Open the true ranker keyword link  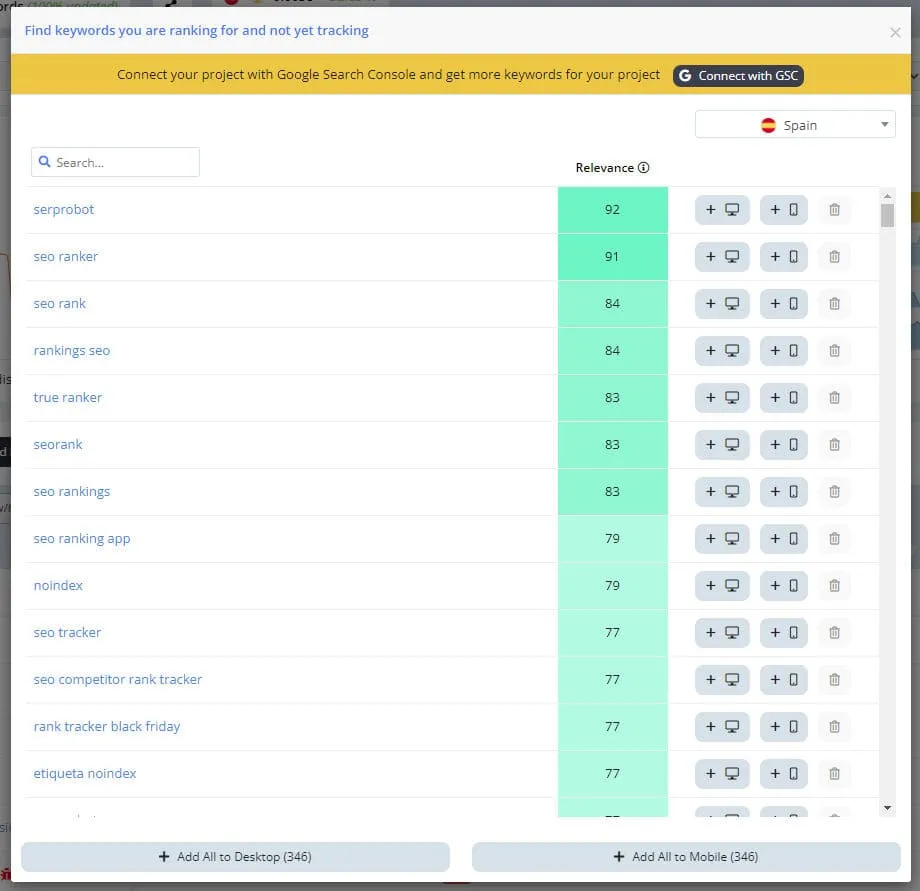[67, 397]
